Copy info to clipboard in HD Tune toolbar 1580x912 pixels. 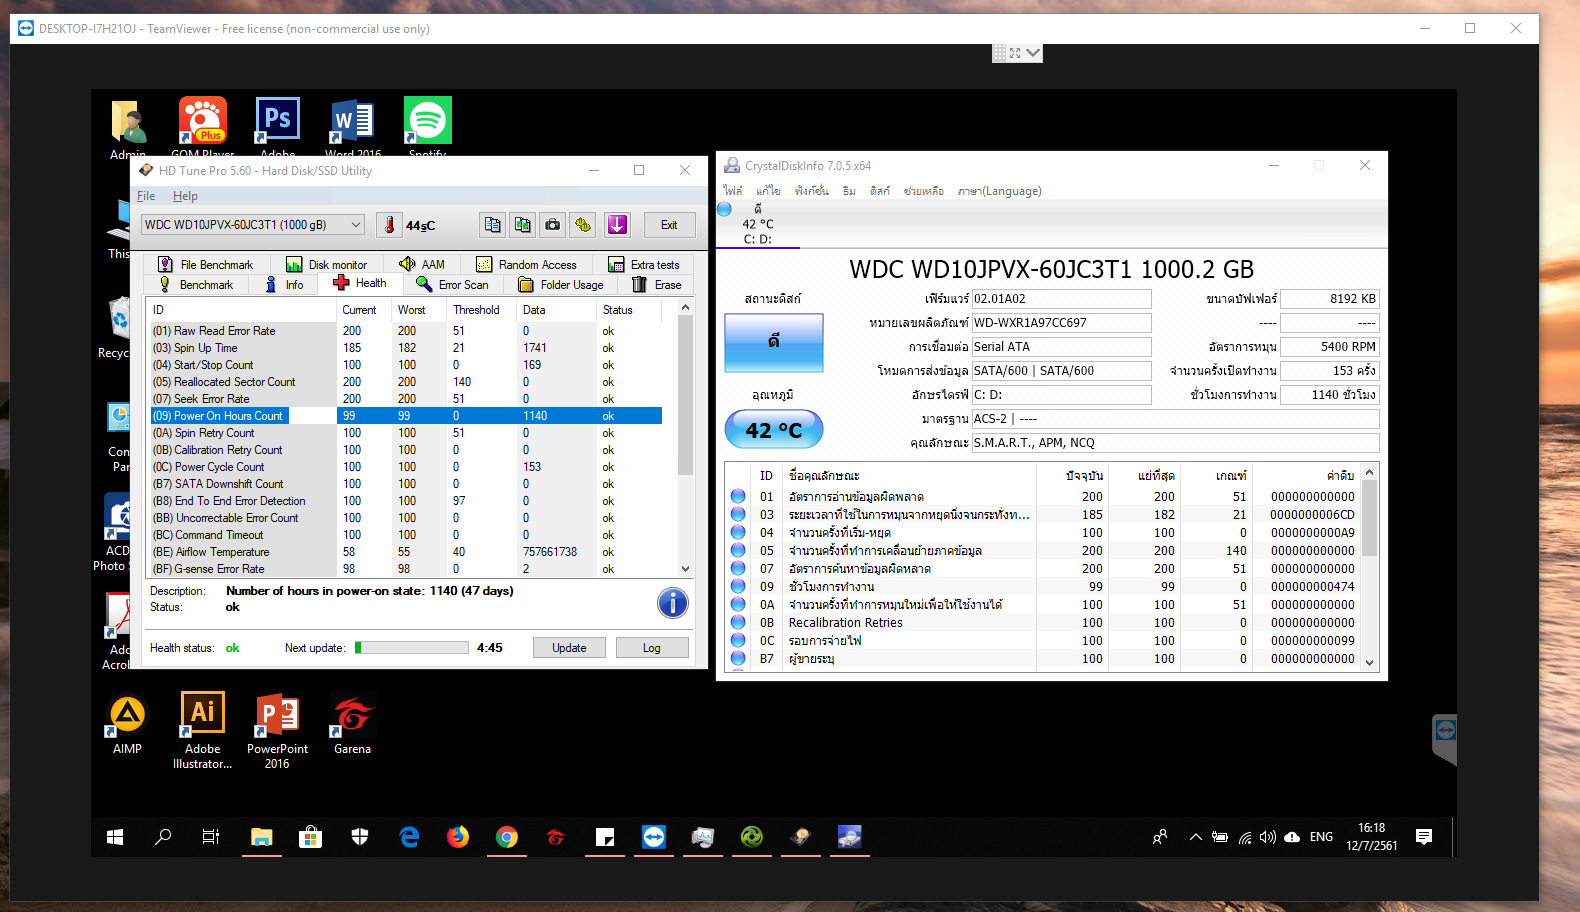point(492,225)
